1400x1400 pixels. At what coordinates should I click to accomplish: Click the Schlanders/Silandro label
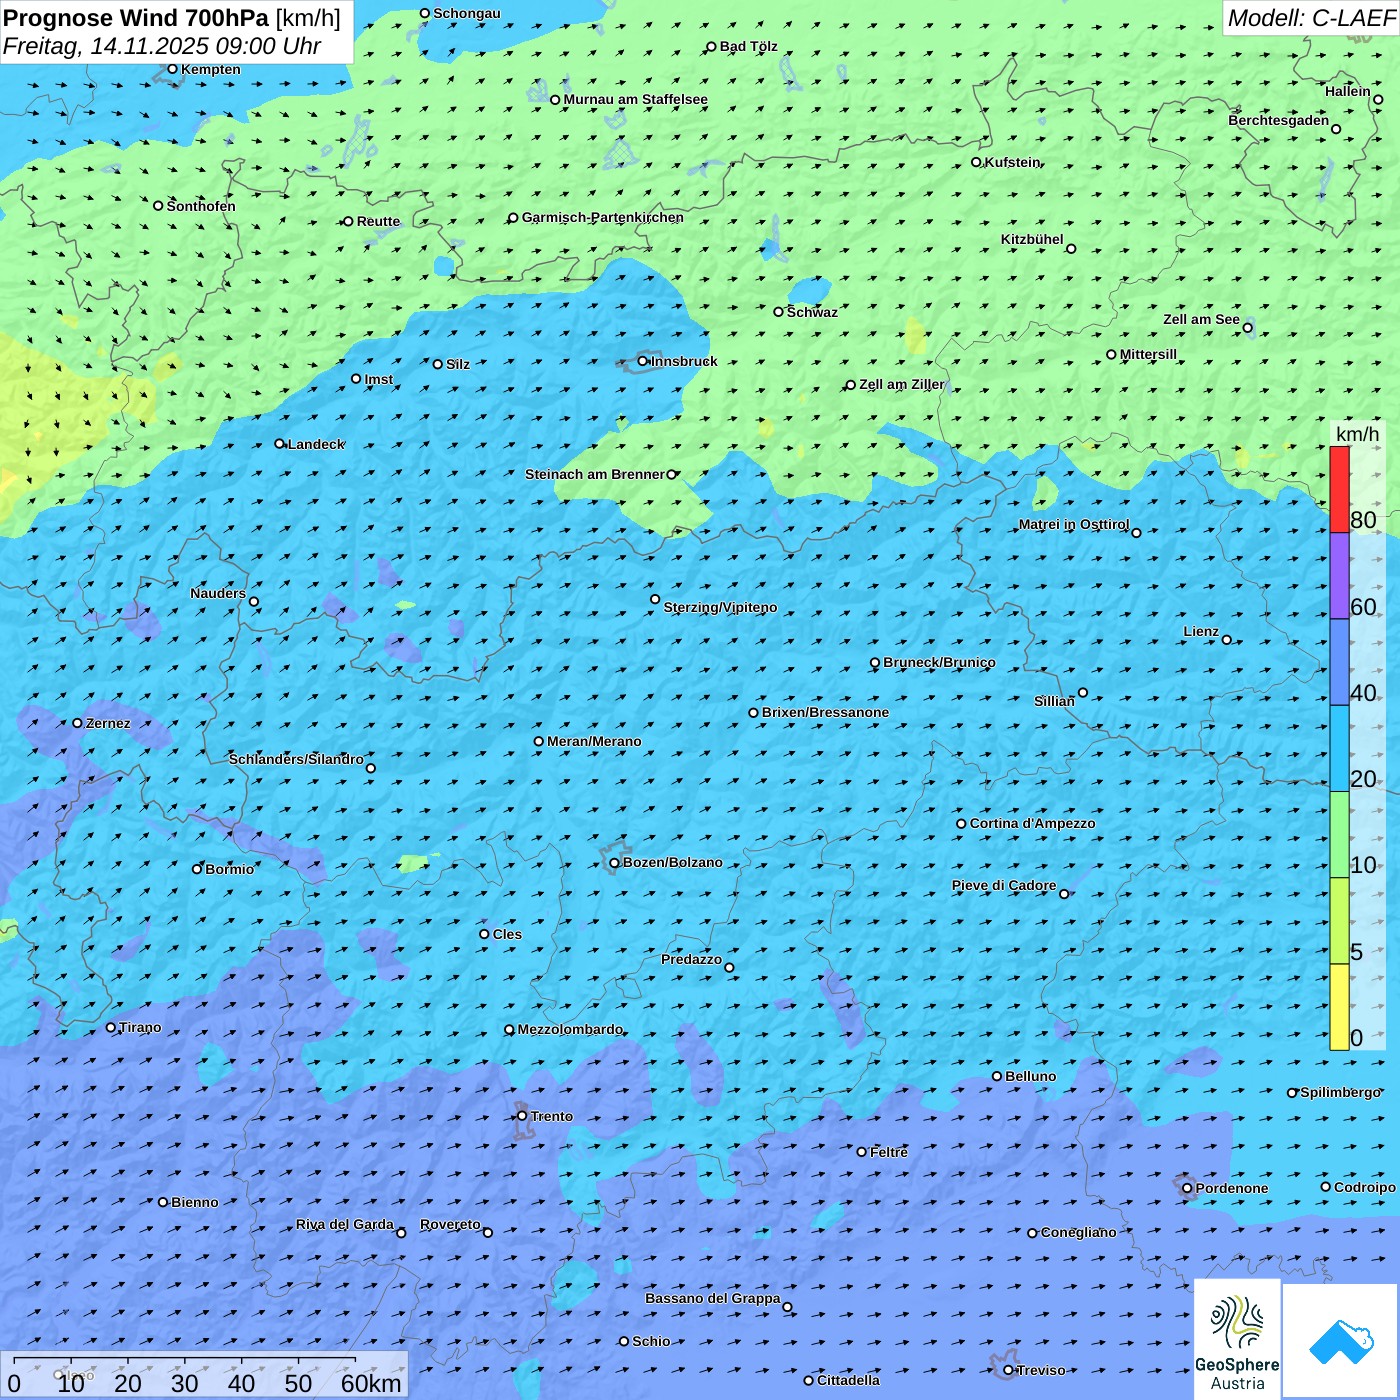296,759
